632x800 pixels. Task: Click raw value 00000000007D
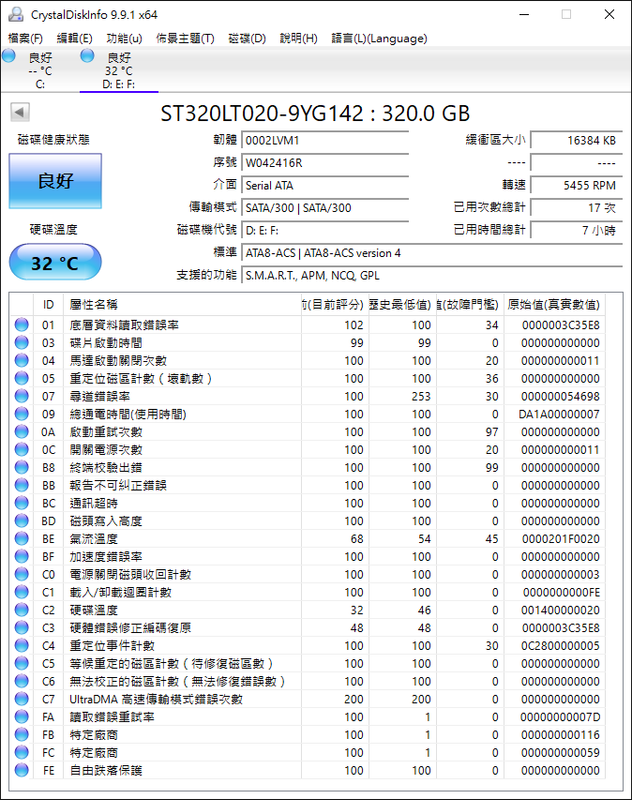tap(560, 716)
